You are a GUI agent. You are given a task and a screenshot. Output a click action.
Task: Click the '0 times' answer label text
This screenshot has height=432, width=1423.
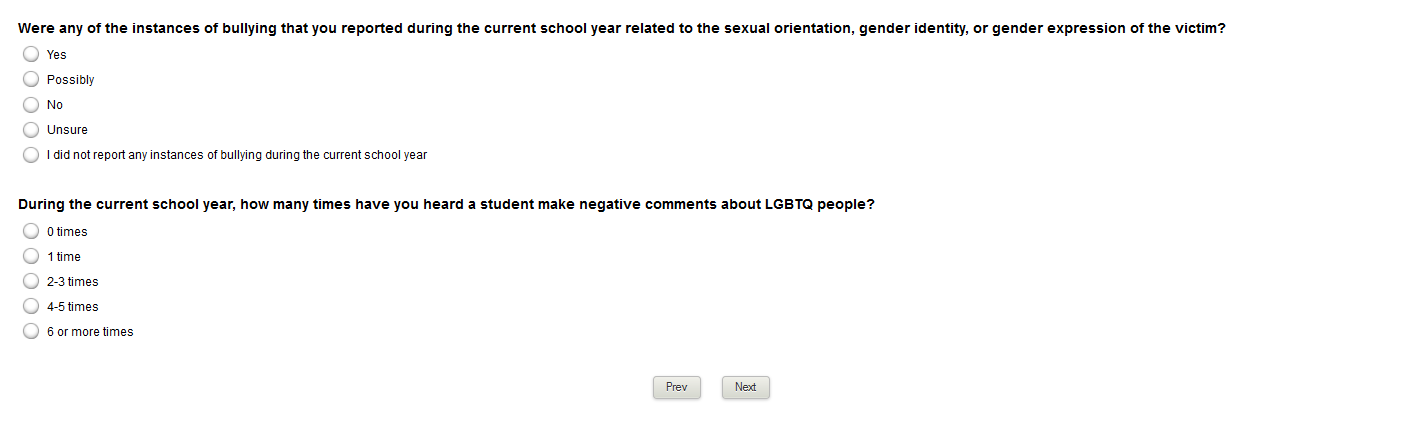point(67,232)
